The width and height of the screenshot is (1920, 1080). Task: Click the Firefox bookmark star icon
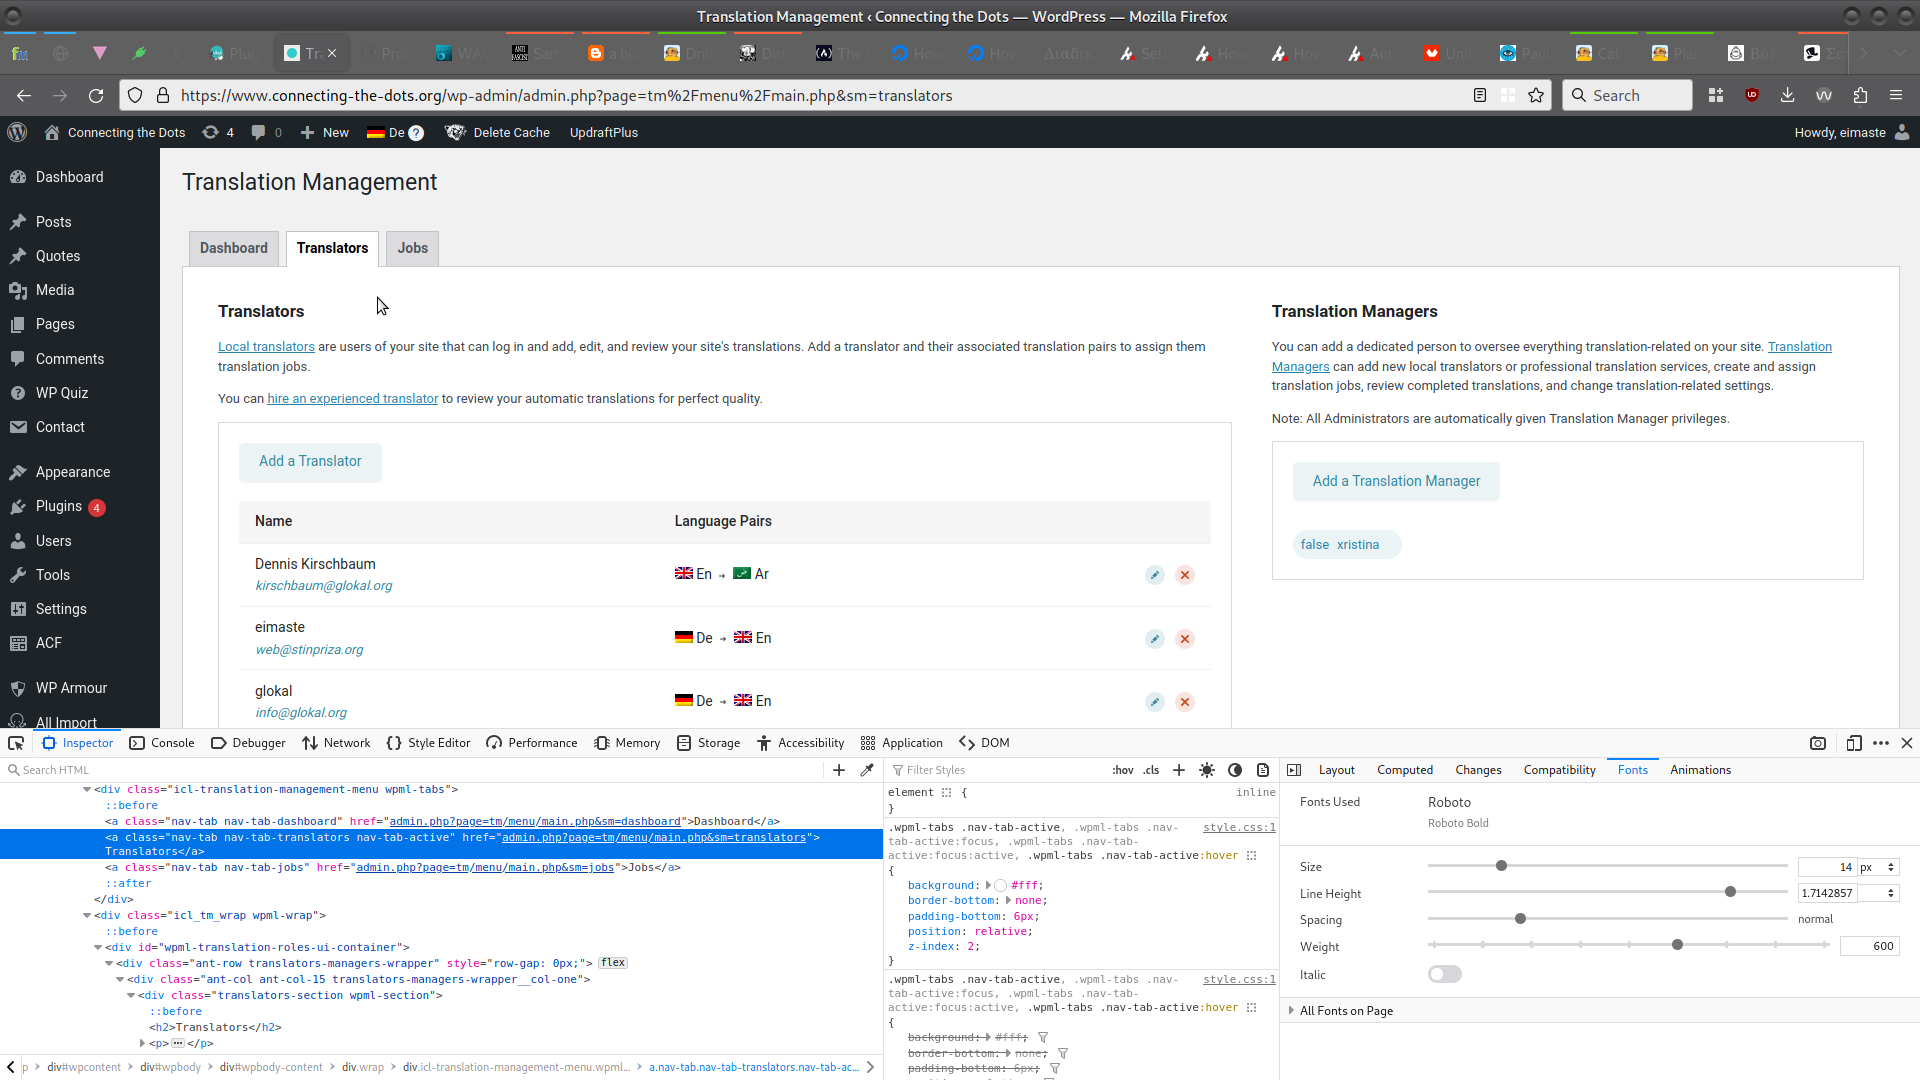pyautogui.click(x=1536, y=95)
